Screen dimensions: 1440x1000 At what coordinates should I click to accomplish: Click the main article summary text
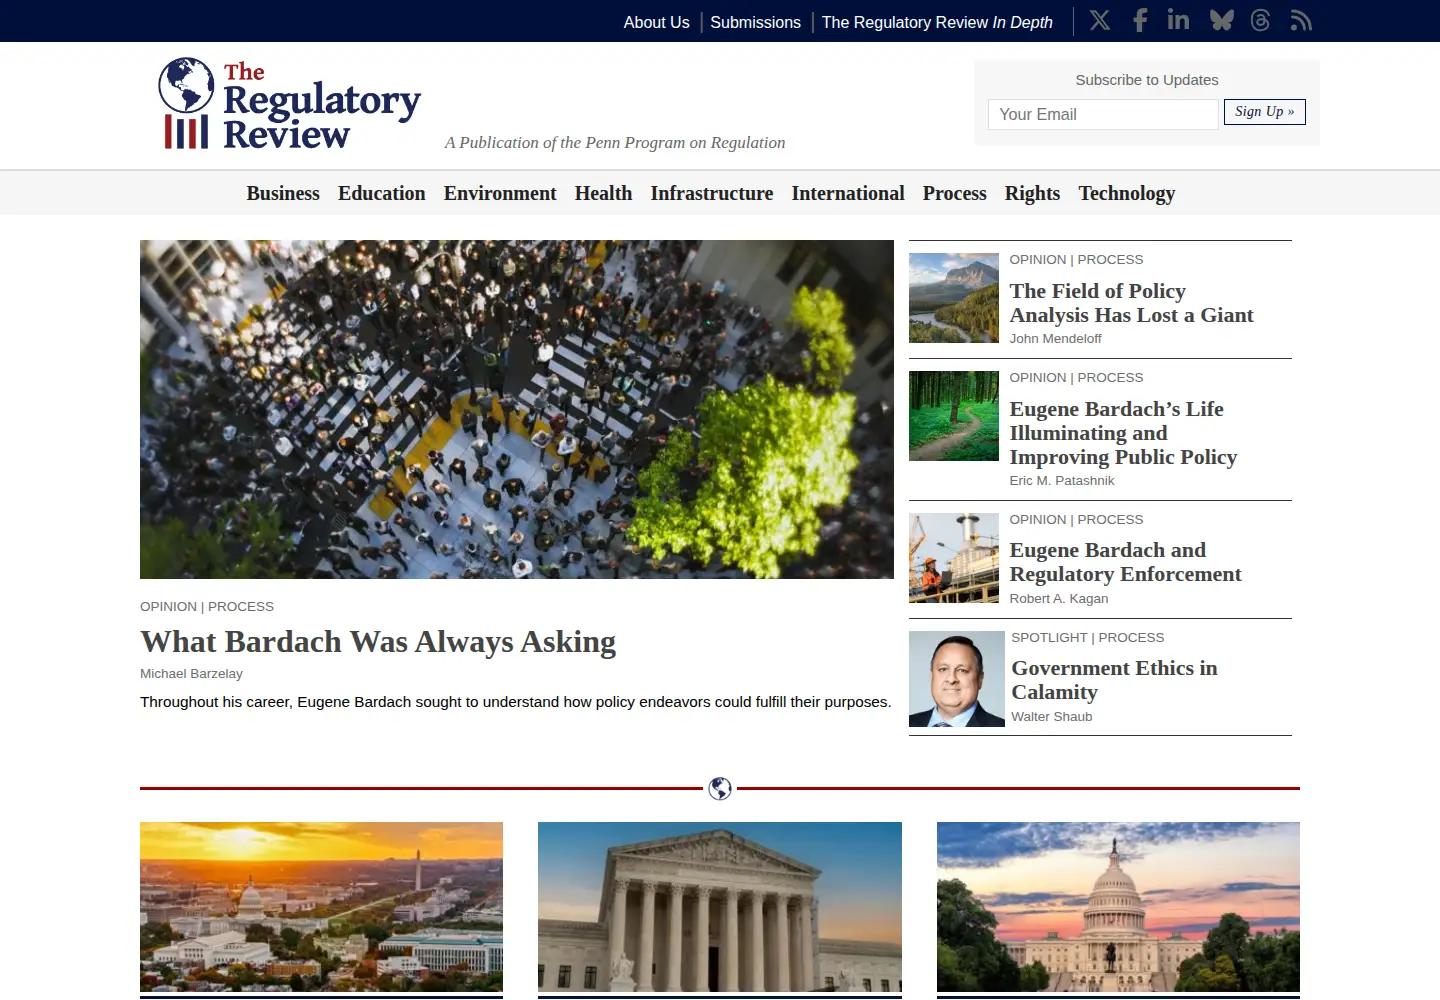pos(515,702)
